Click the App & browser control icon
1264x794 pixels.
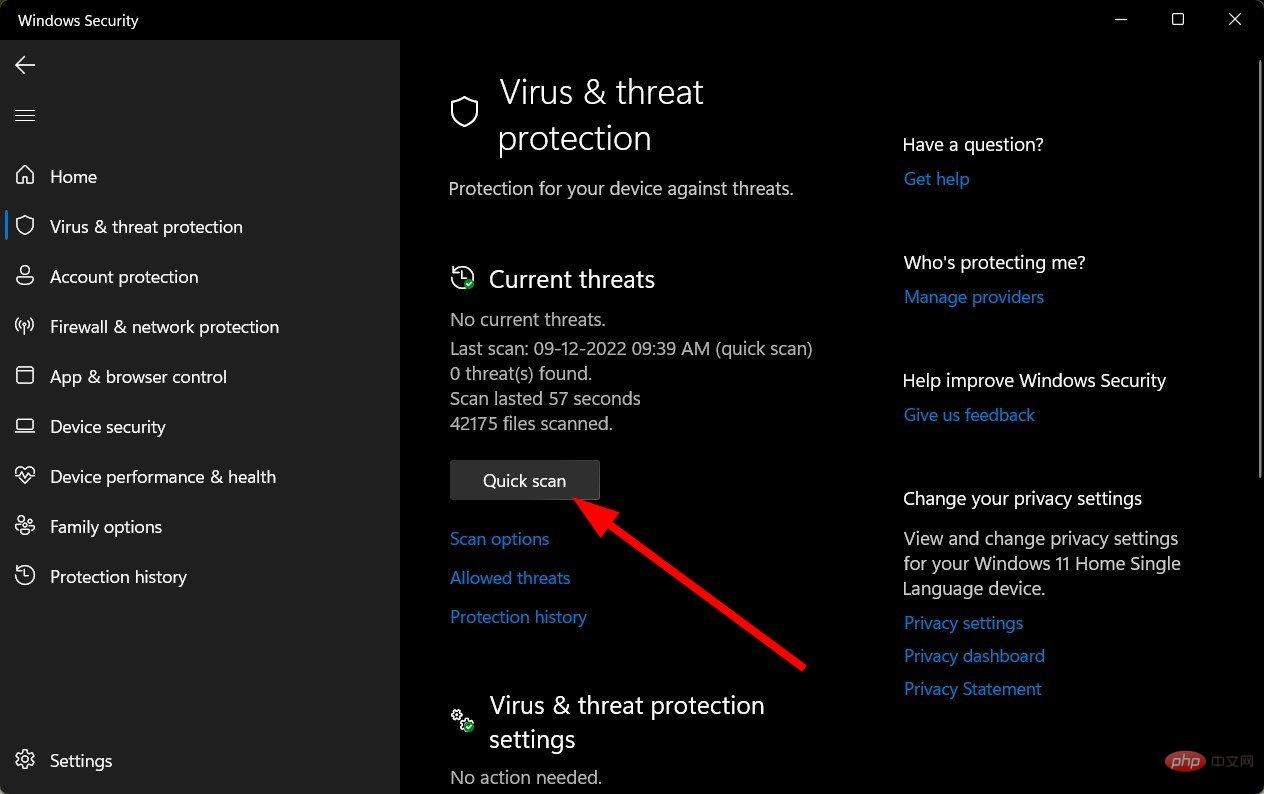pos(25,376)
